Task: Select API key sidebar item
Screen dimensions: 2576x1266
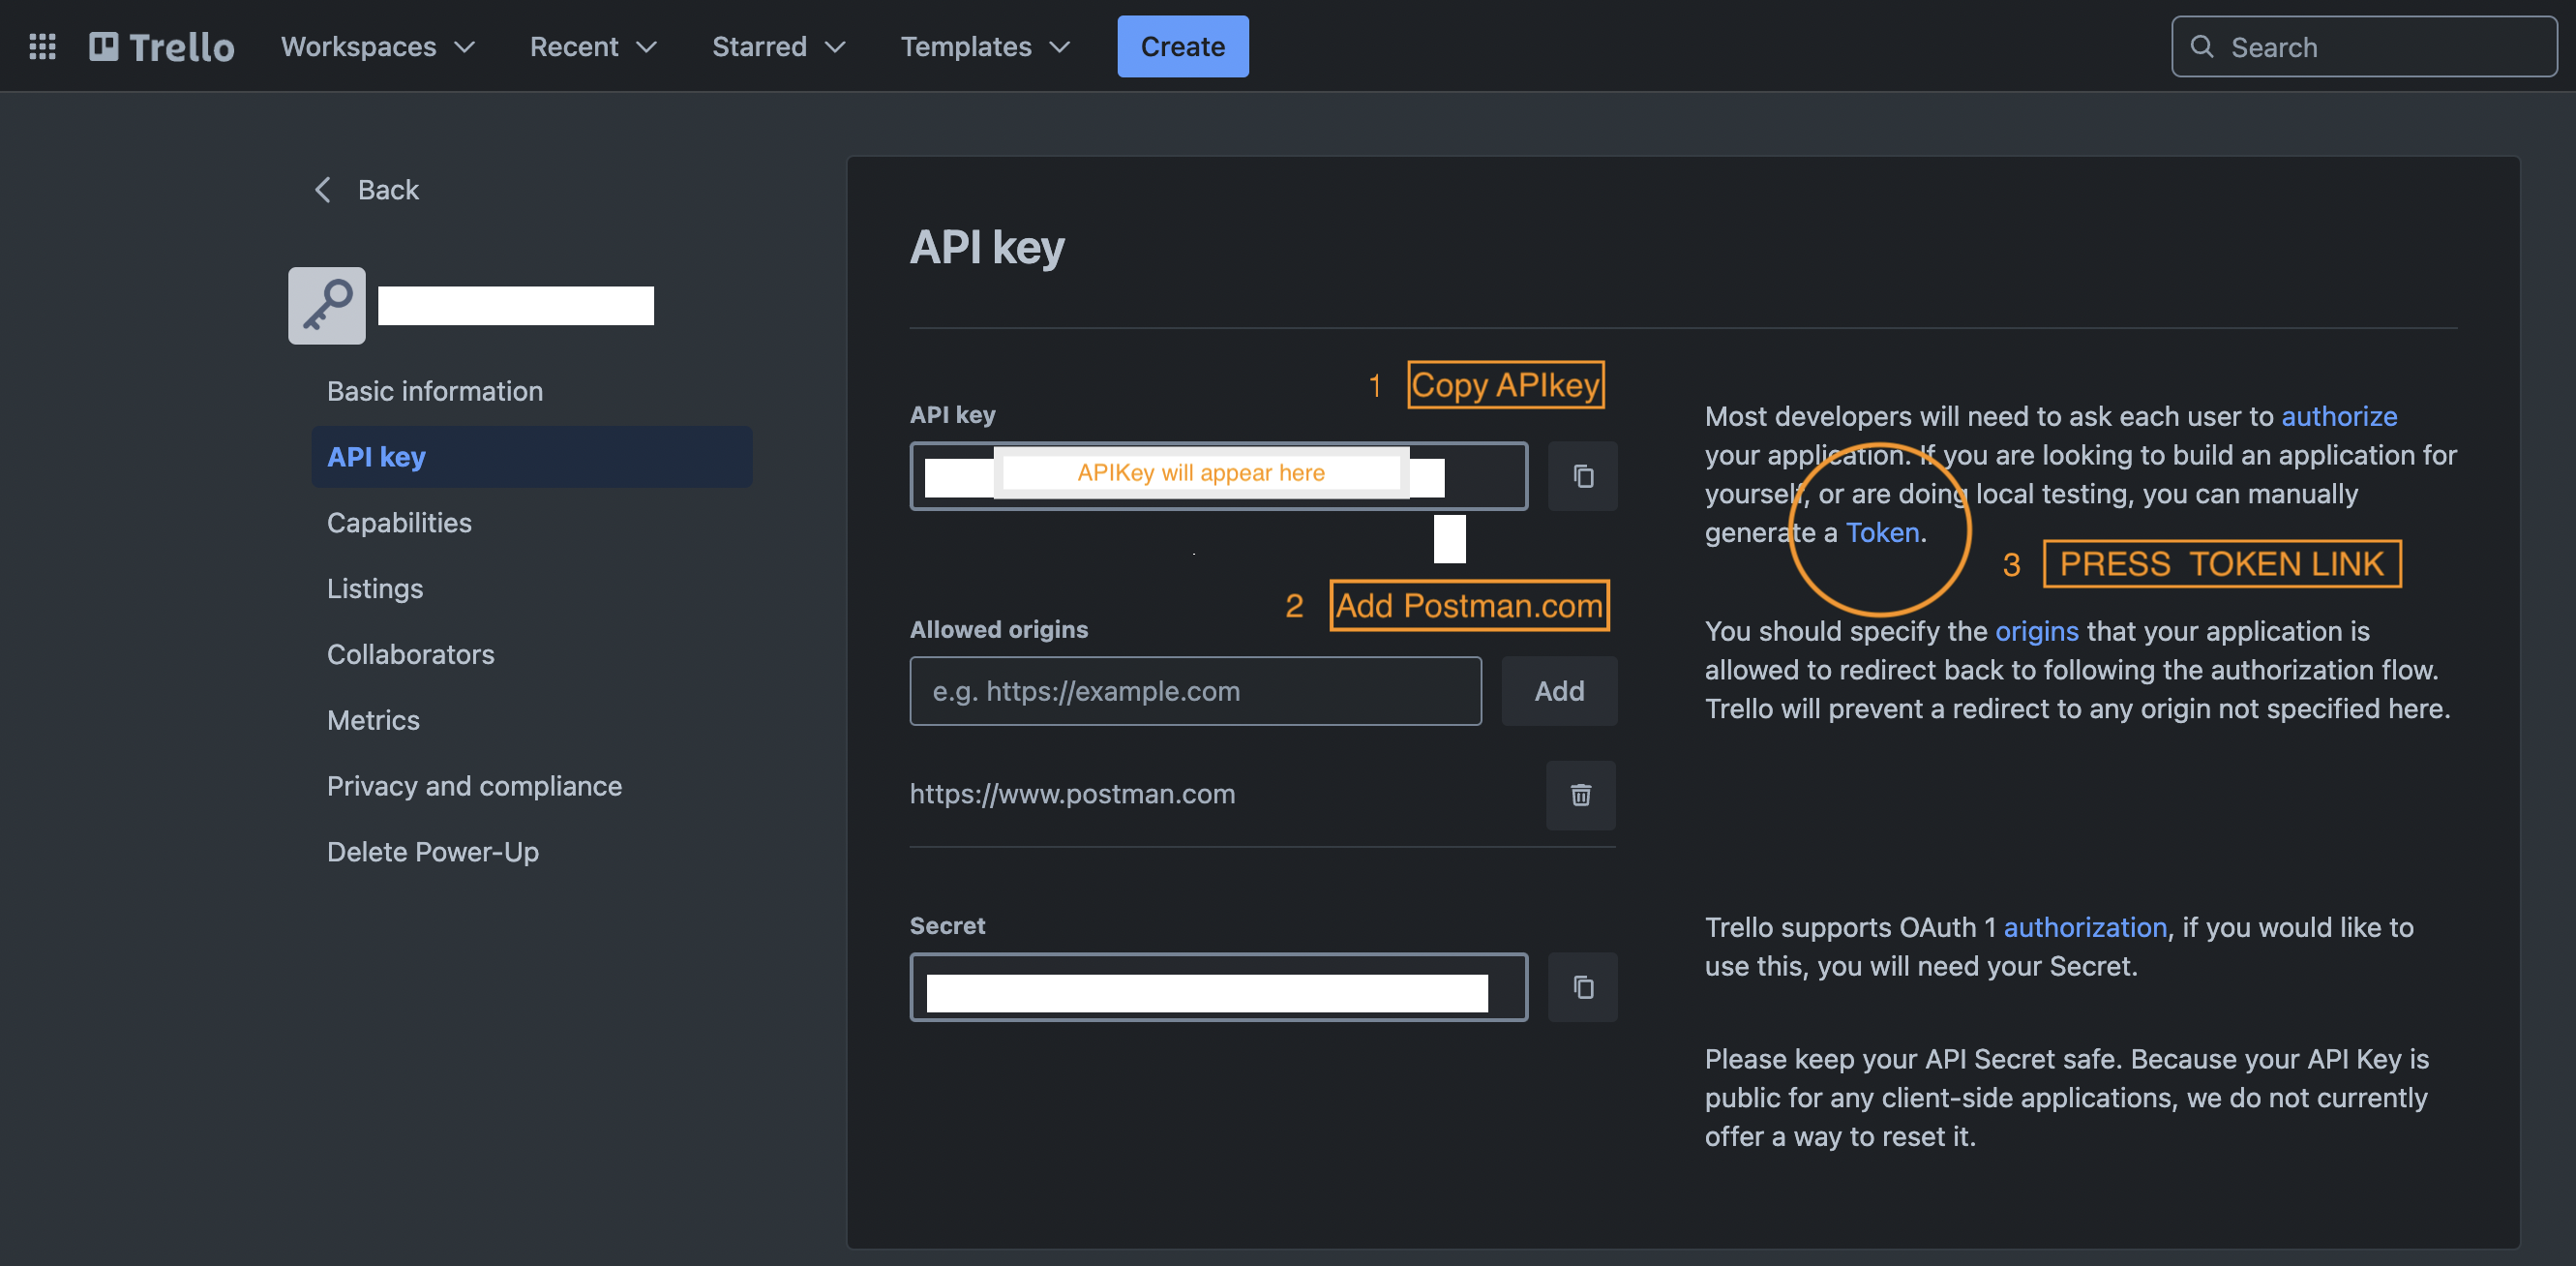Action: 532,457
